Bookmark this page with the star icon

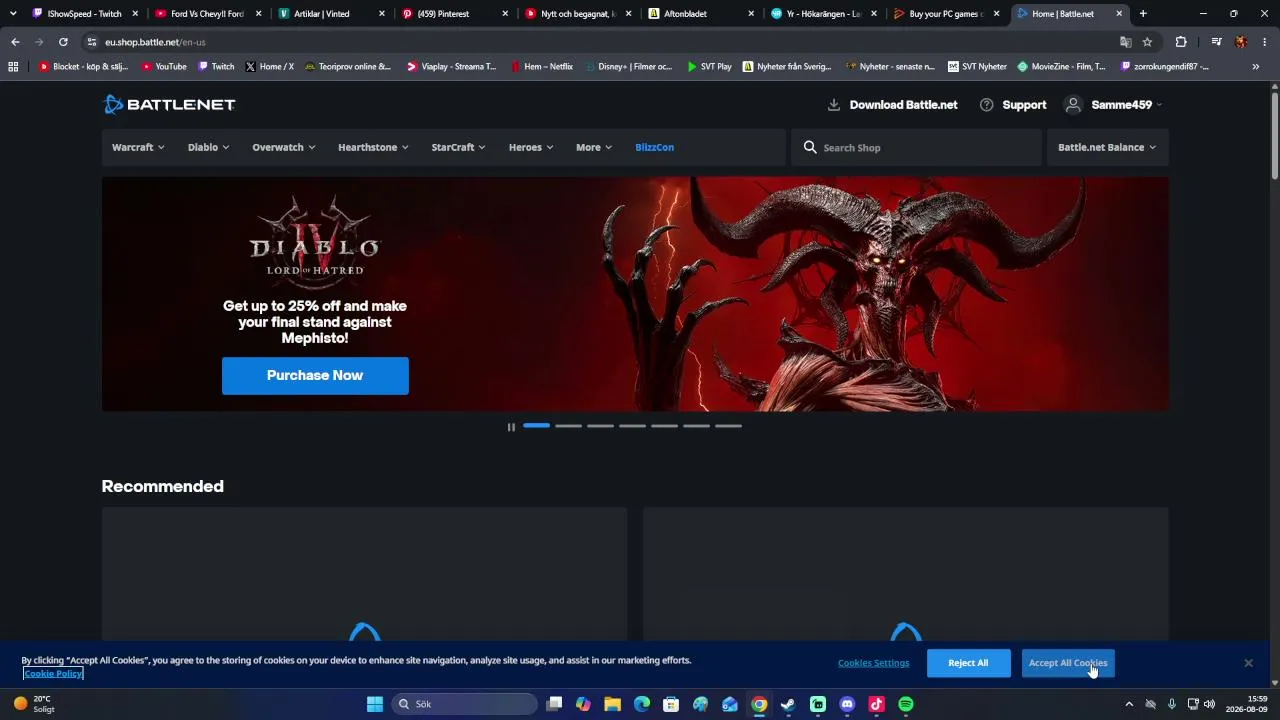pos(1147,42)
